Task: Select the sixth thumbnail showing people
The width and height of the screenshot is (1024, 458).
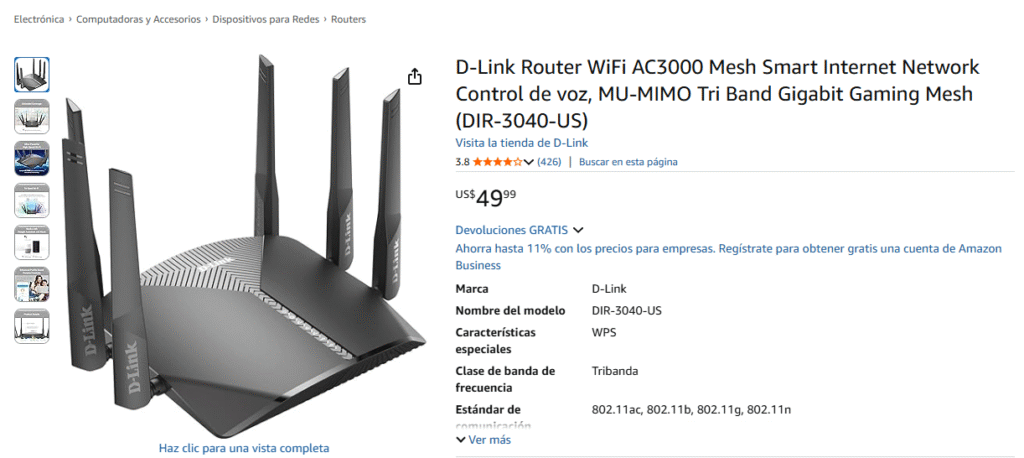Action: pos(32,284)
